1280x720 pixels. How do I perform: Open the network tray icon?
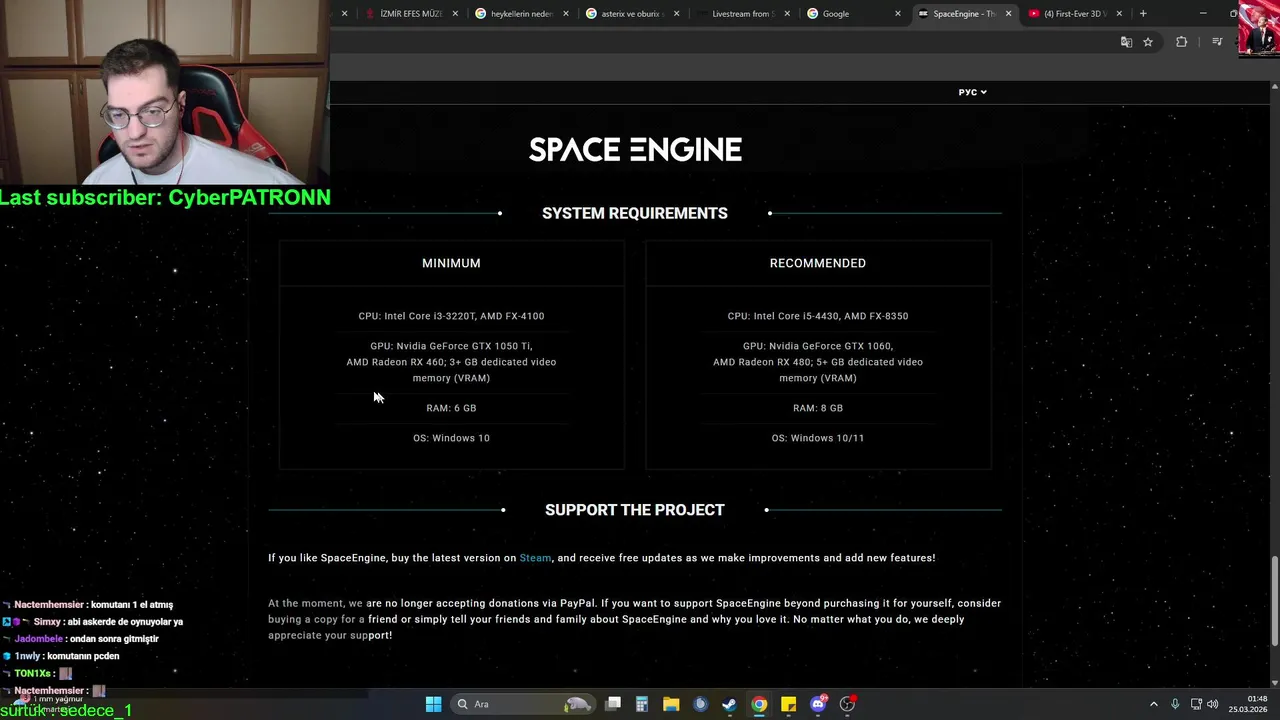pos(1196,704)
